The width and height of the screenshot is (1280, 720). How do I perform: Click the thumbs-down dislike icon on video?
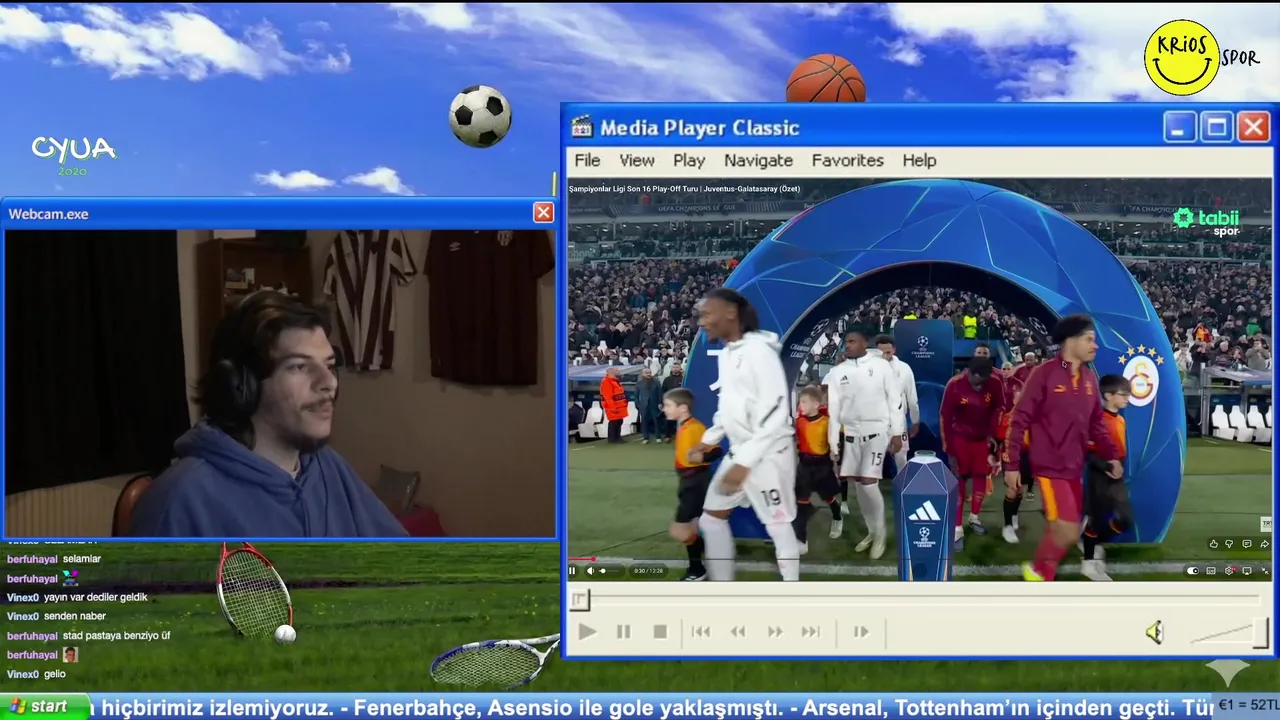tap(1229, 544)
